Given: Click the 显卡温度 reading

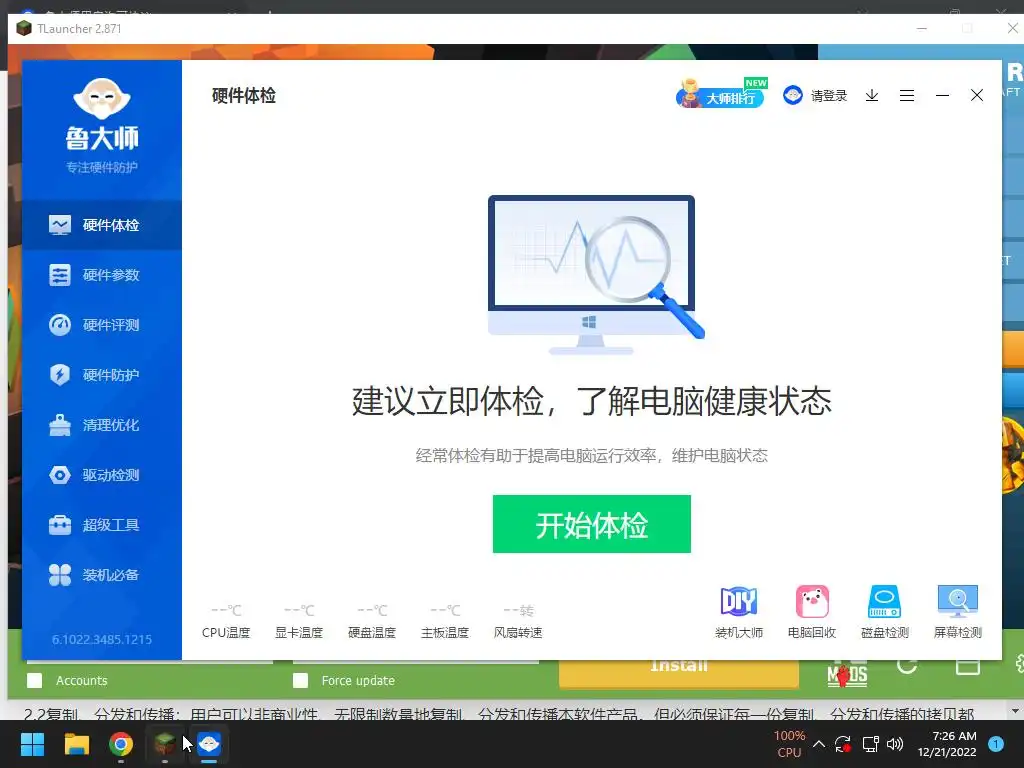Looking at the screenshot, I should (299, 621).
